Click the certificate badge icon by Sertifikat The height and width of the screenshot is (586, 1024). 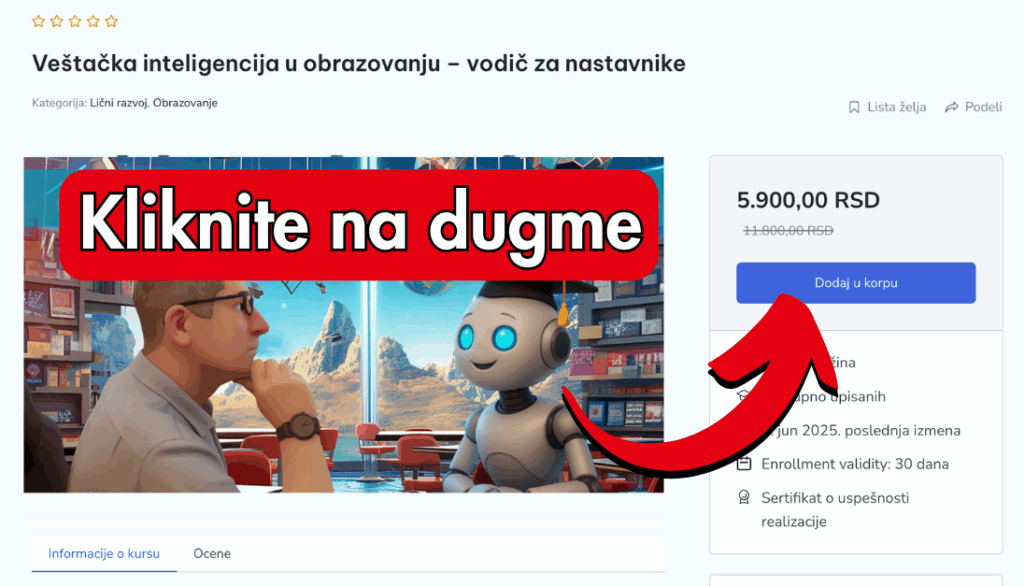[744, 498]
